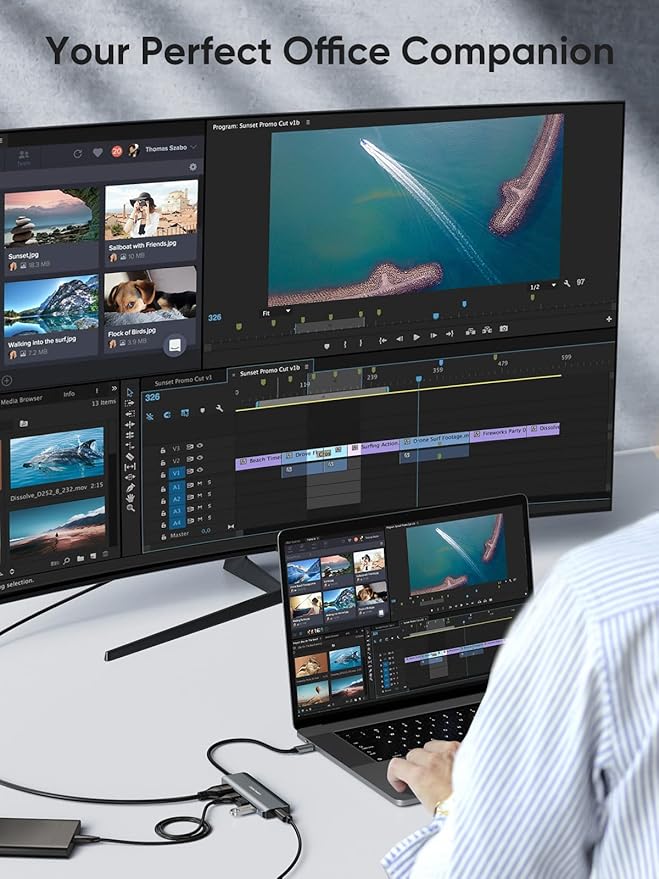
Task: Expand the Thomas Szabo account menu
Action: point(193,148)
